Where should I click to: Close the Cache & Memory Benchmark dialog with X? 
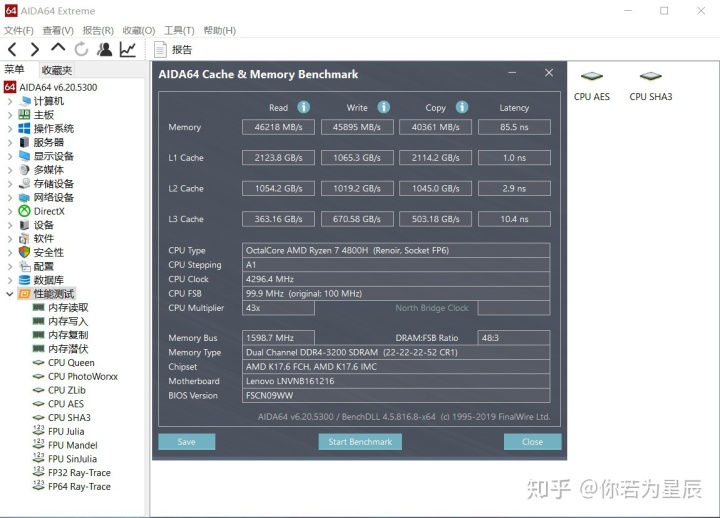549,73
